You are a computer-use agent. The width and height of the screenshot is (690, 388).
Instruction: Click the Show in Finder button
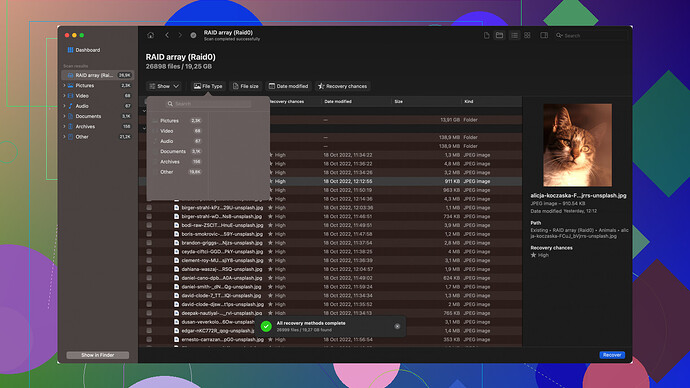pyautogui.click(x=98, y=355)
